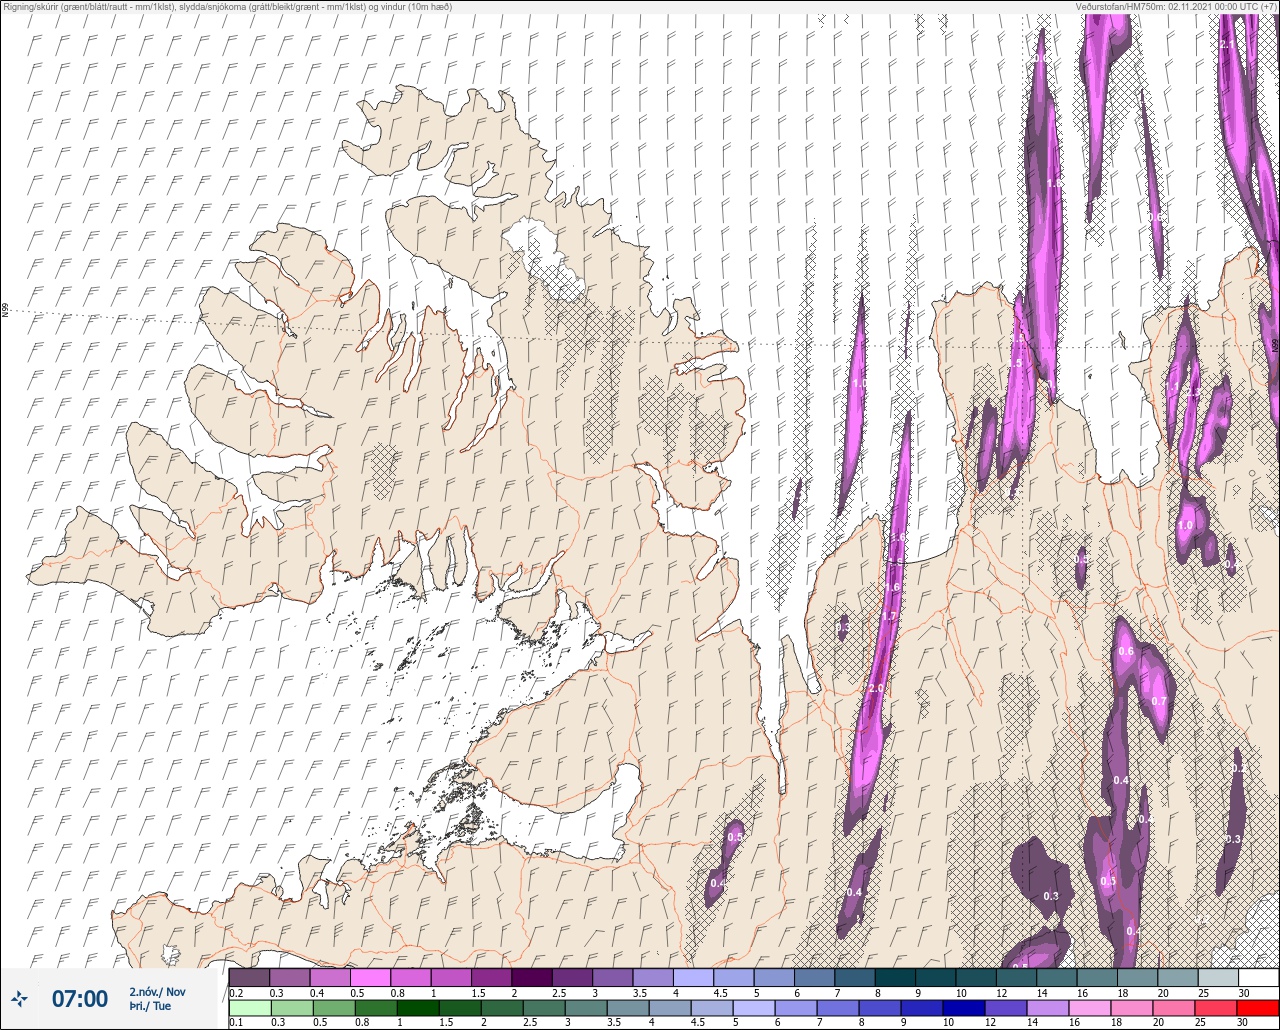
Task: Click the dark teal 8 swatch in snow legend
Action: pyautogui.click(x=894, y=977)
